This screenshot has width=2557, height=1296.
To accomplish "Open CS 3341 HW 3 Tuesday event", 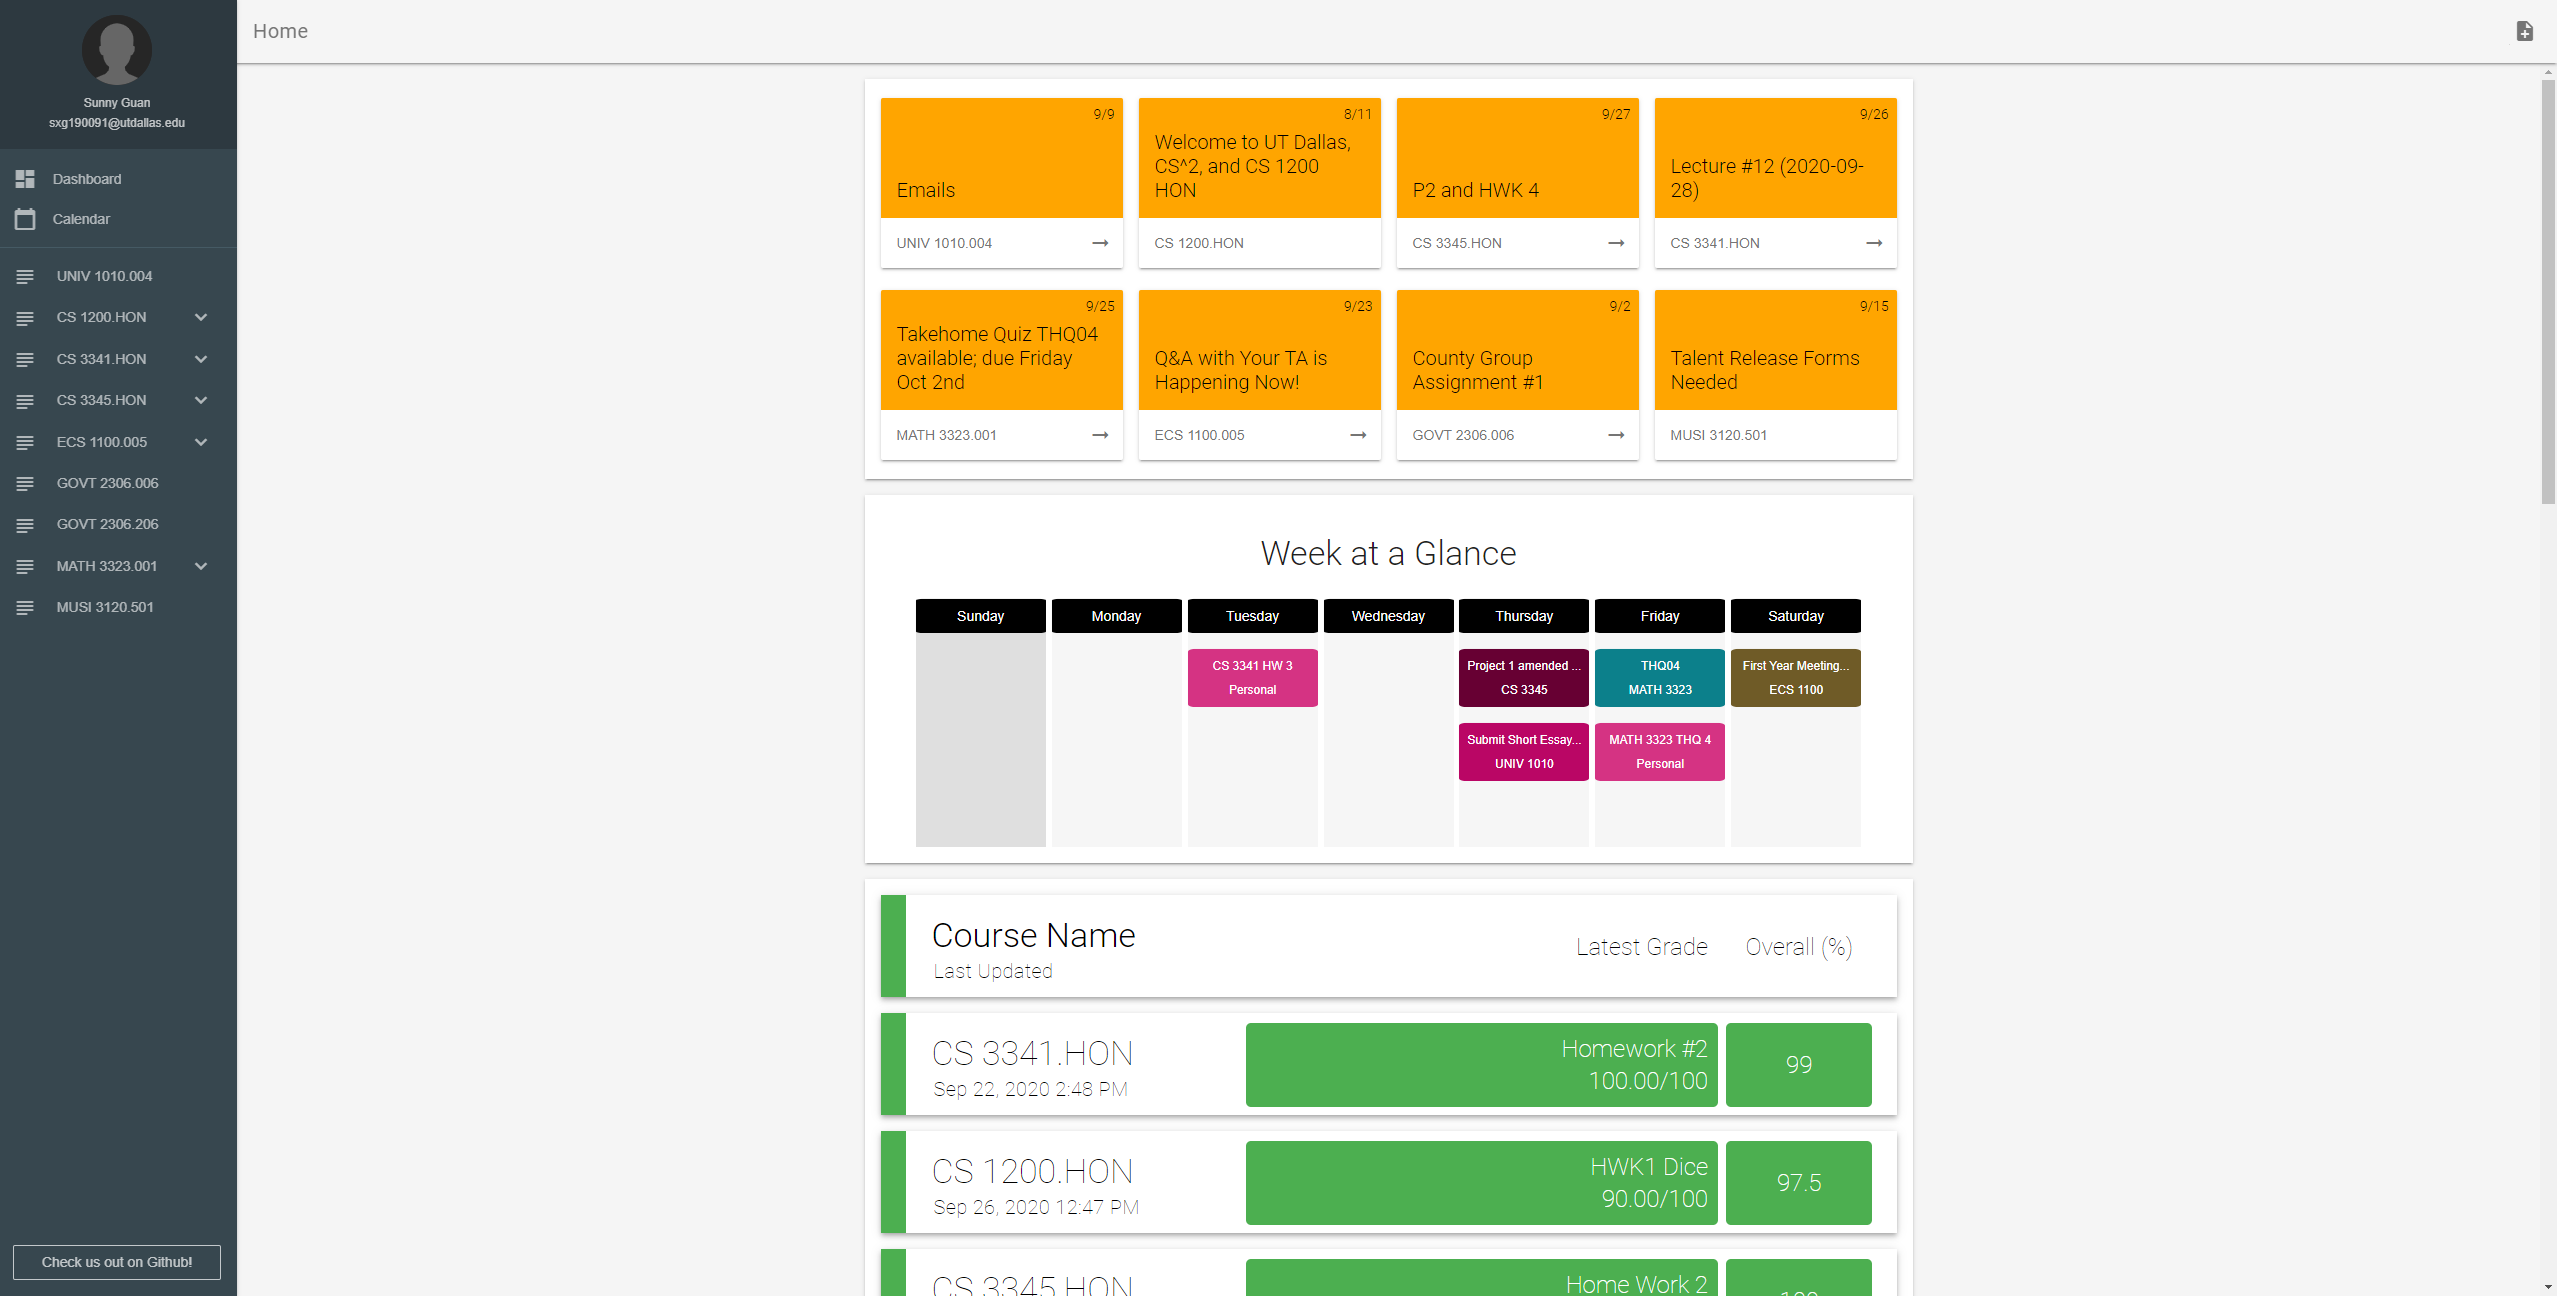I will point(1252,678).
